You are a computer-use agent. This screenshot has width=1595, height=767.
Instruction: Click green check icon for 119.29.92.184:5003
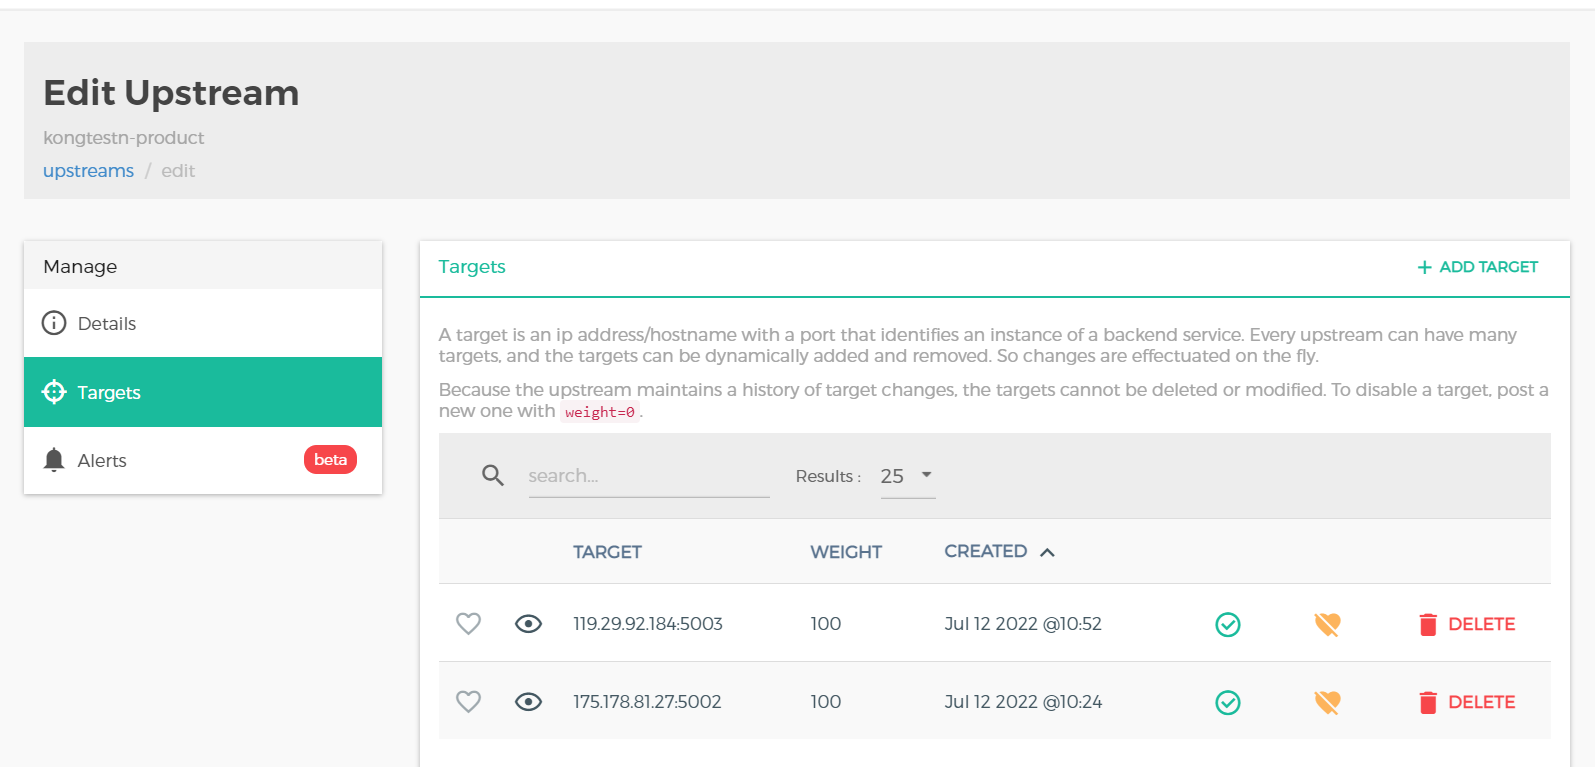(1227, 625)
